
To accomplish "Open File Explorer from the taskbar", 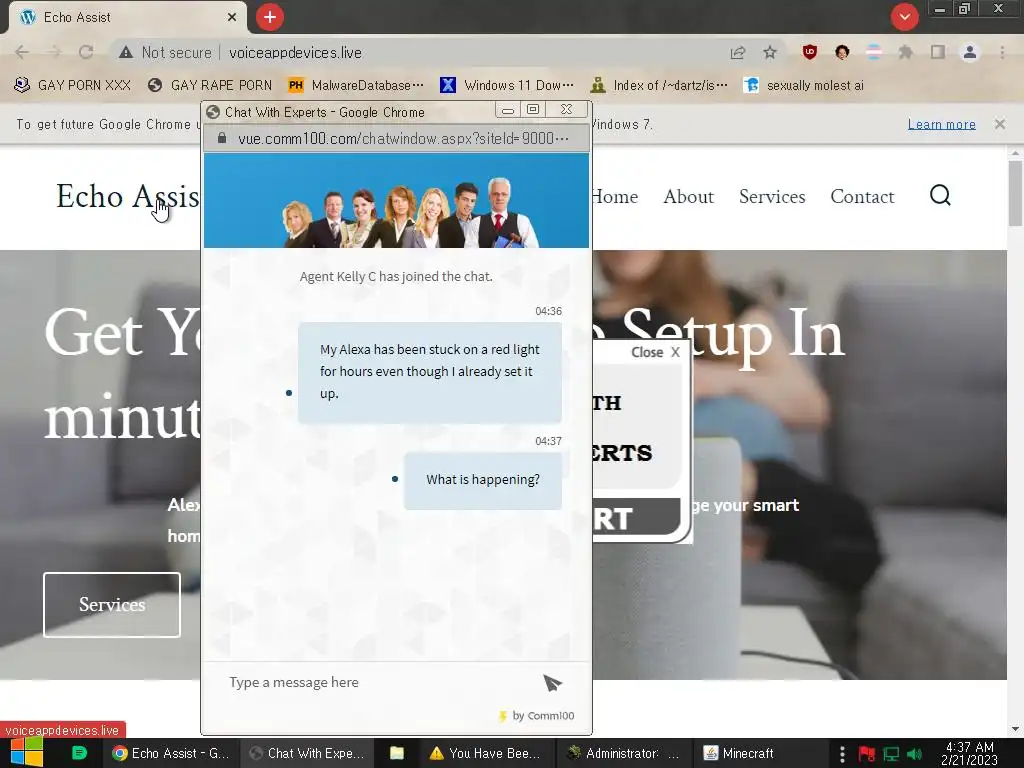I will coord(396,753).
